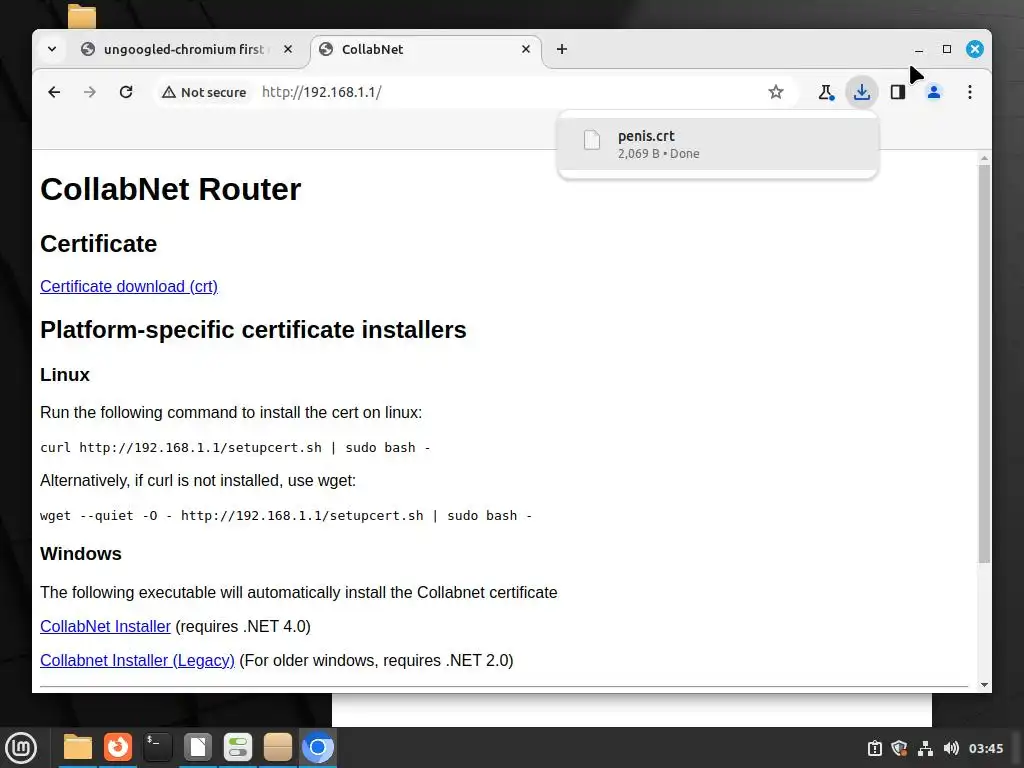Launch Firefox from the taskbar

(118, 747)
